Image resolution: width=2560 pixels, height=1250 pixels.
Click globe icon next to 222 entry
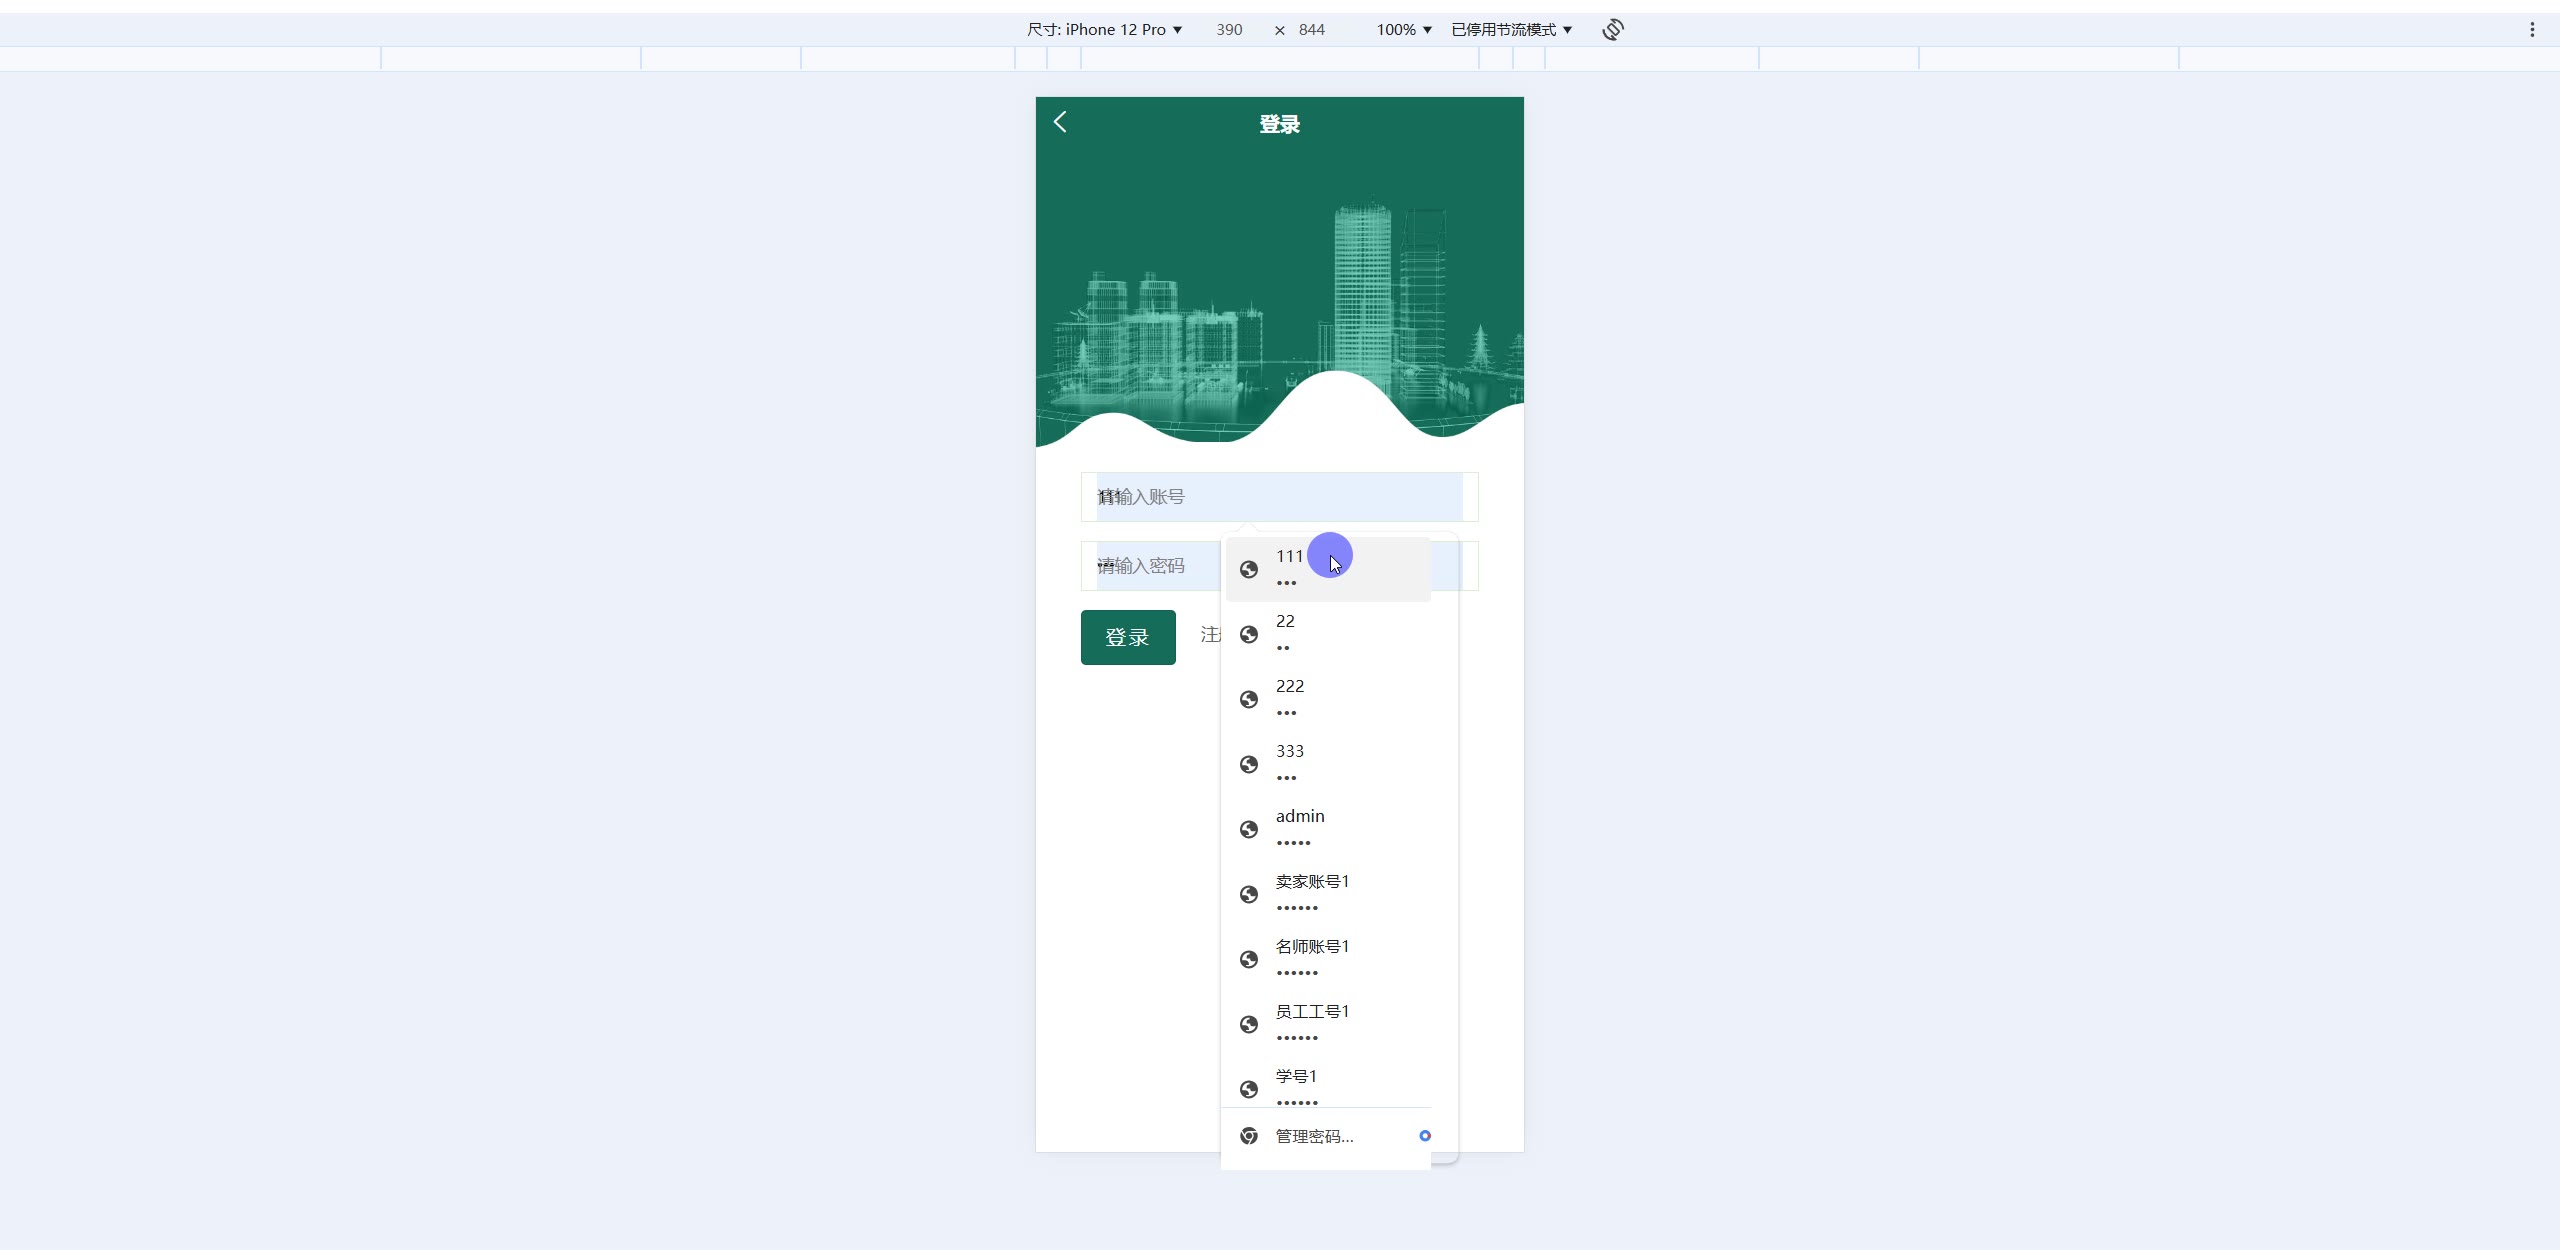pos(1249,699)
